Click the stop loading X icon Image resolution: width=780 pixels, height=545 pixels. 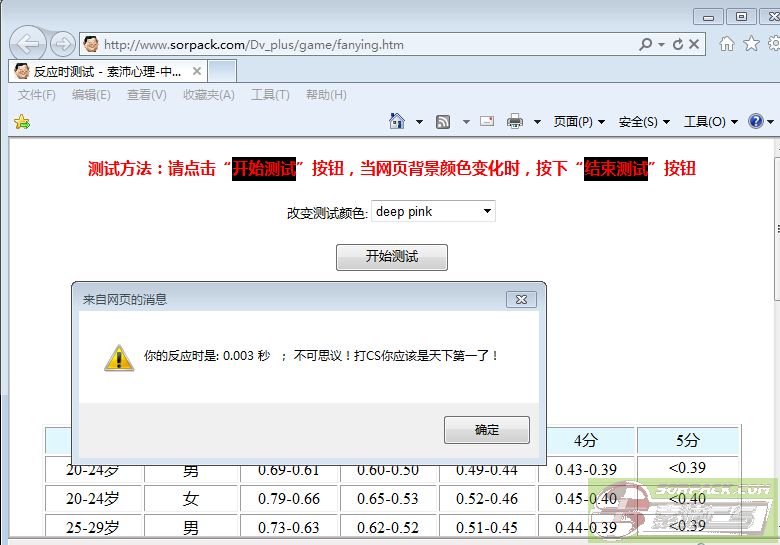(695, 44)
